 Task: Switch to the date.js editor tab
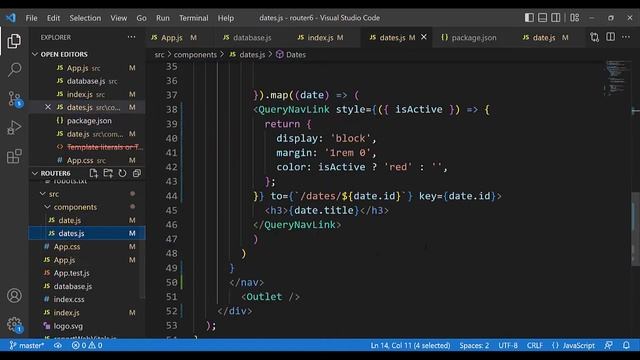tap(544, 38)
